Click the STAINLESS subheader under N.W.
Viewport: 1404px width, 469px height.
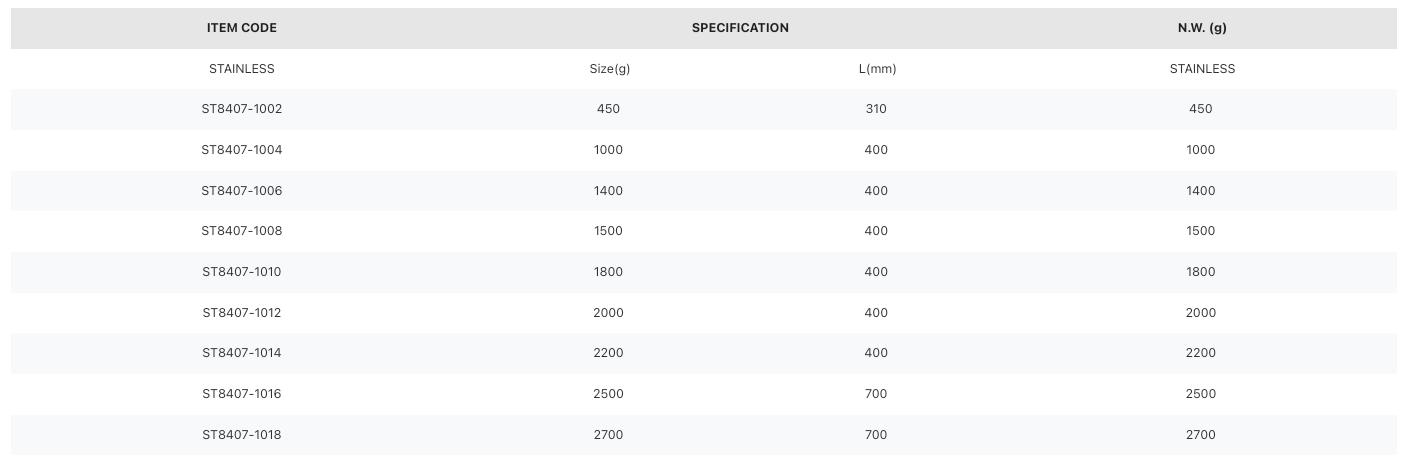pos(1202,69)
